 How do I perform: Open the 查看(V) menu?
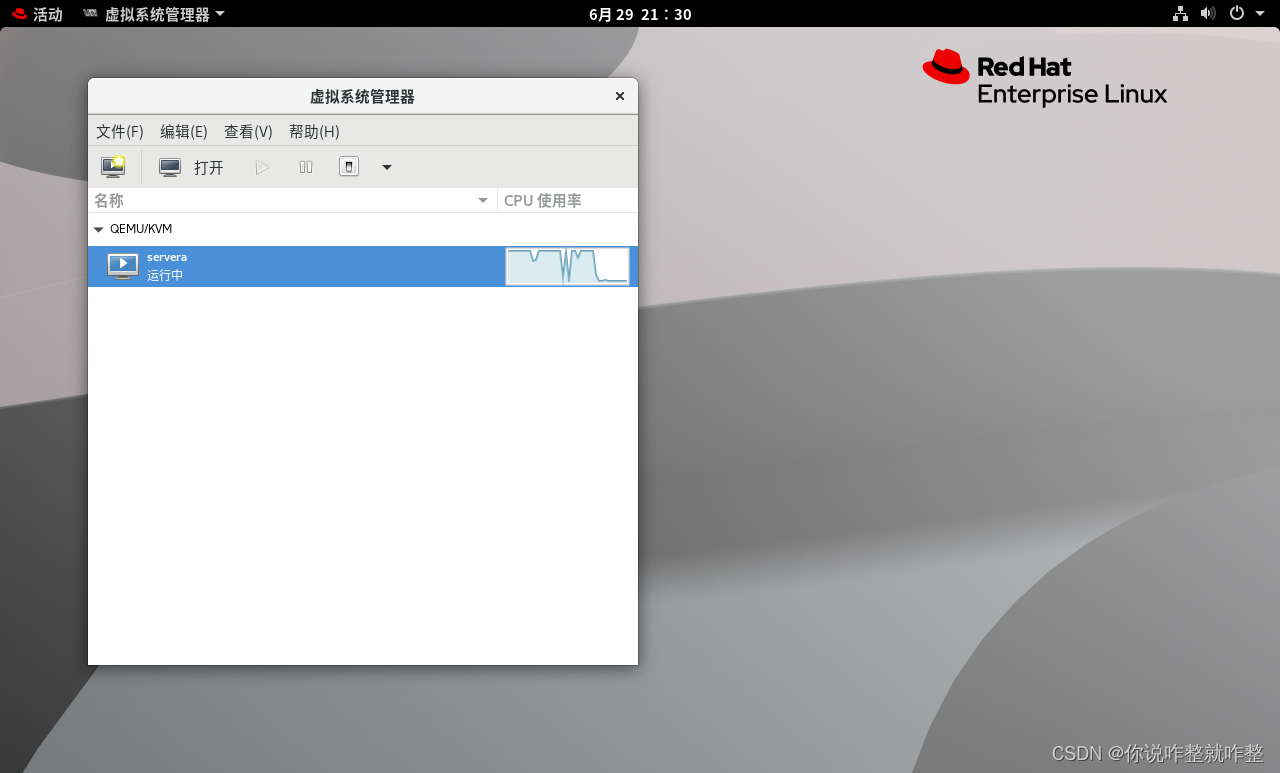(x=248, y=131)
